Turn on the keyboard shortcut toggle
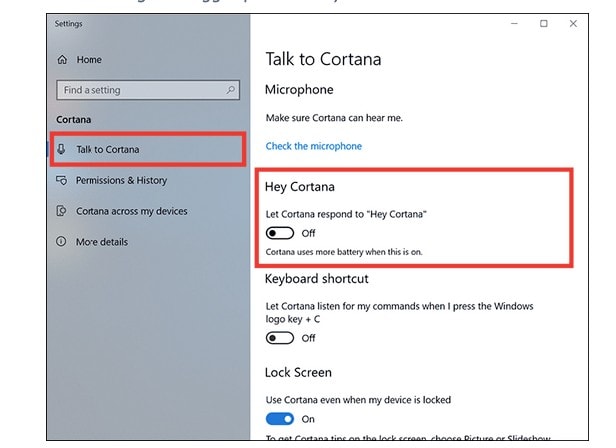Viewport: 616px width, 448px height. 280,338
